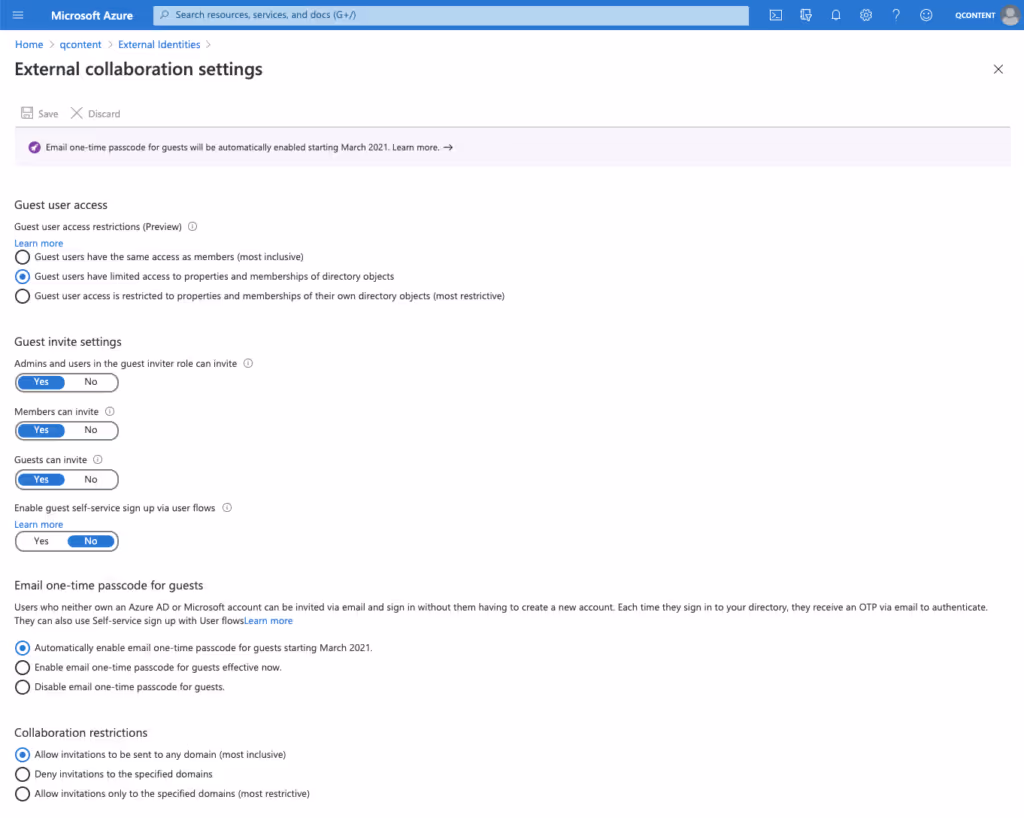Click the QCONTENT account avatar
1024x818 pixels.
pos(1009,15)
